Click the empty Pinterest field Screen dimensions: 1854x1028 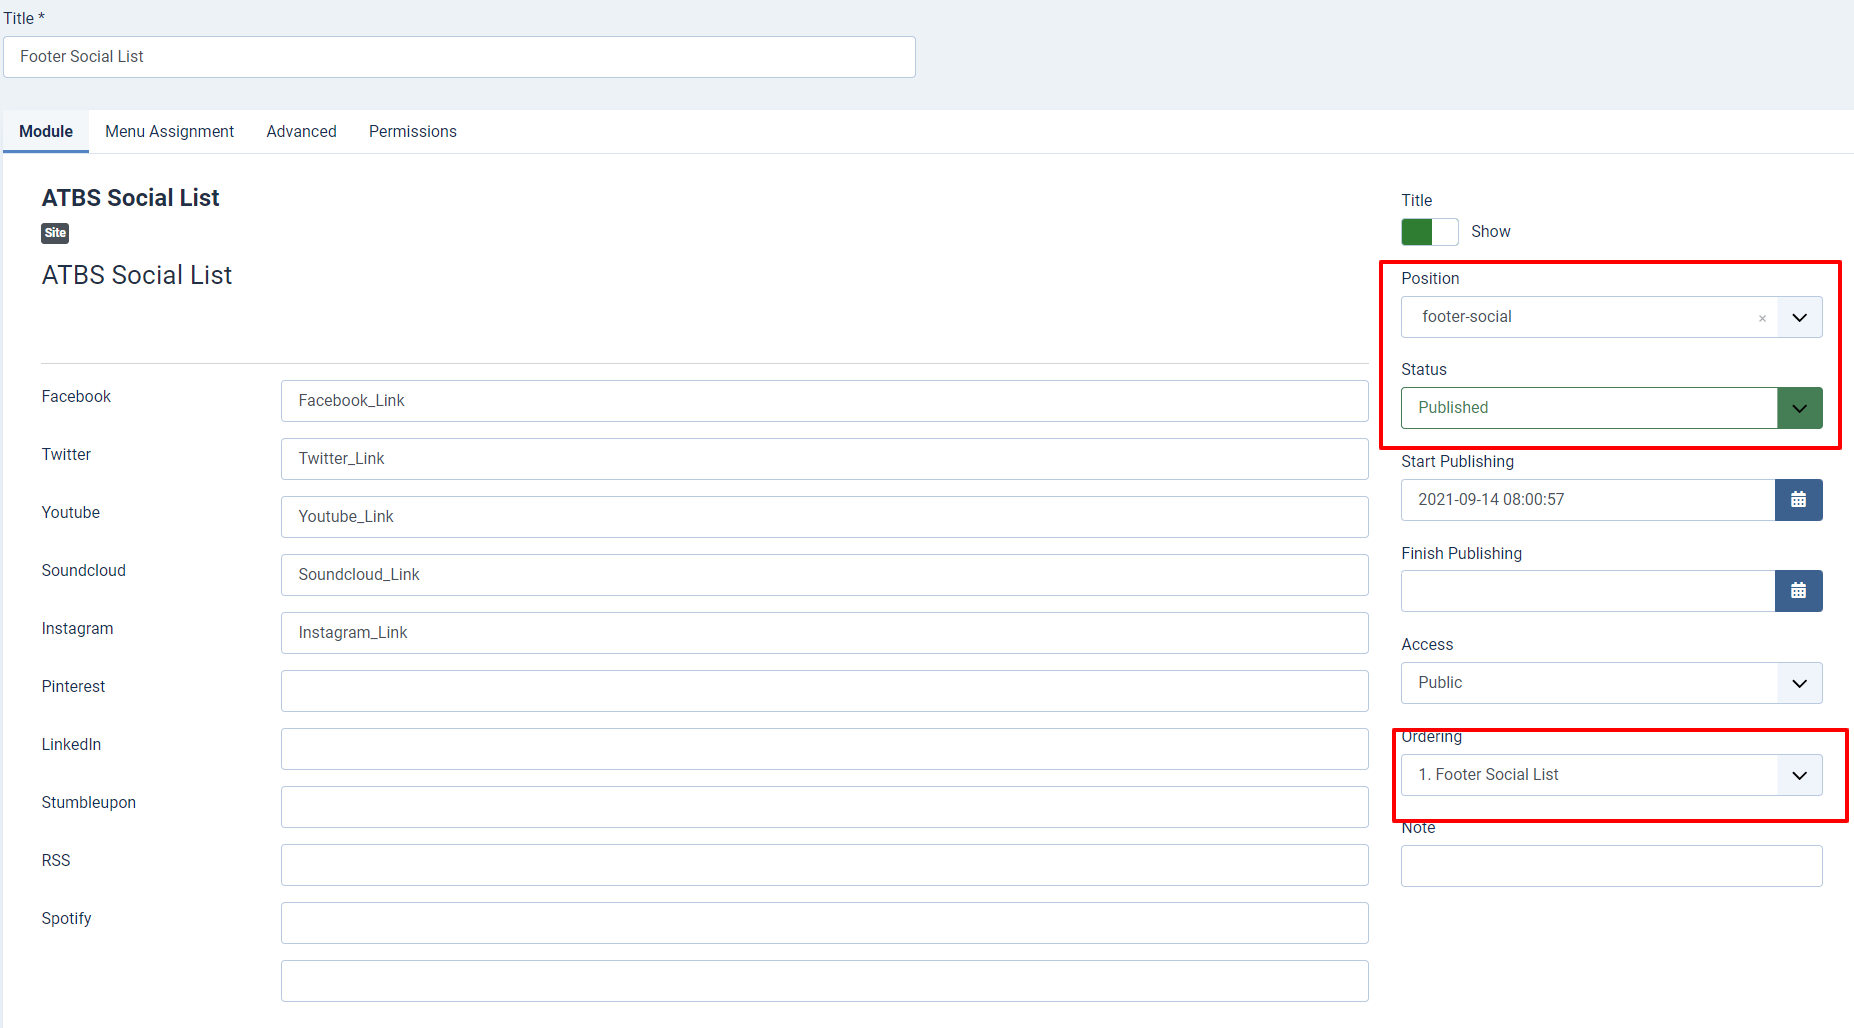[824, 691]
